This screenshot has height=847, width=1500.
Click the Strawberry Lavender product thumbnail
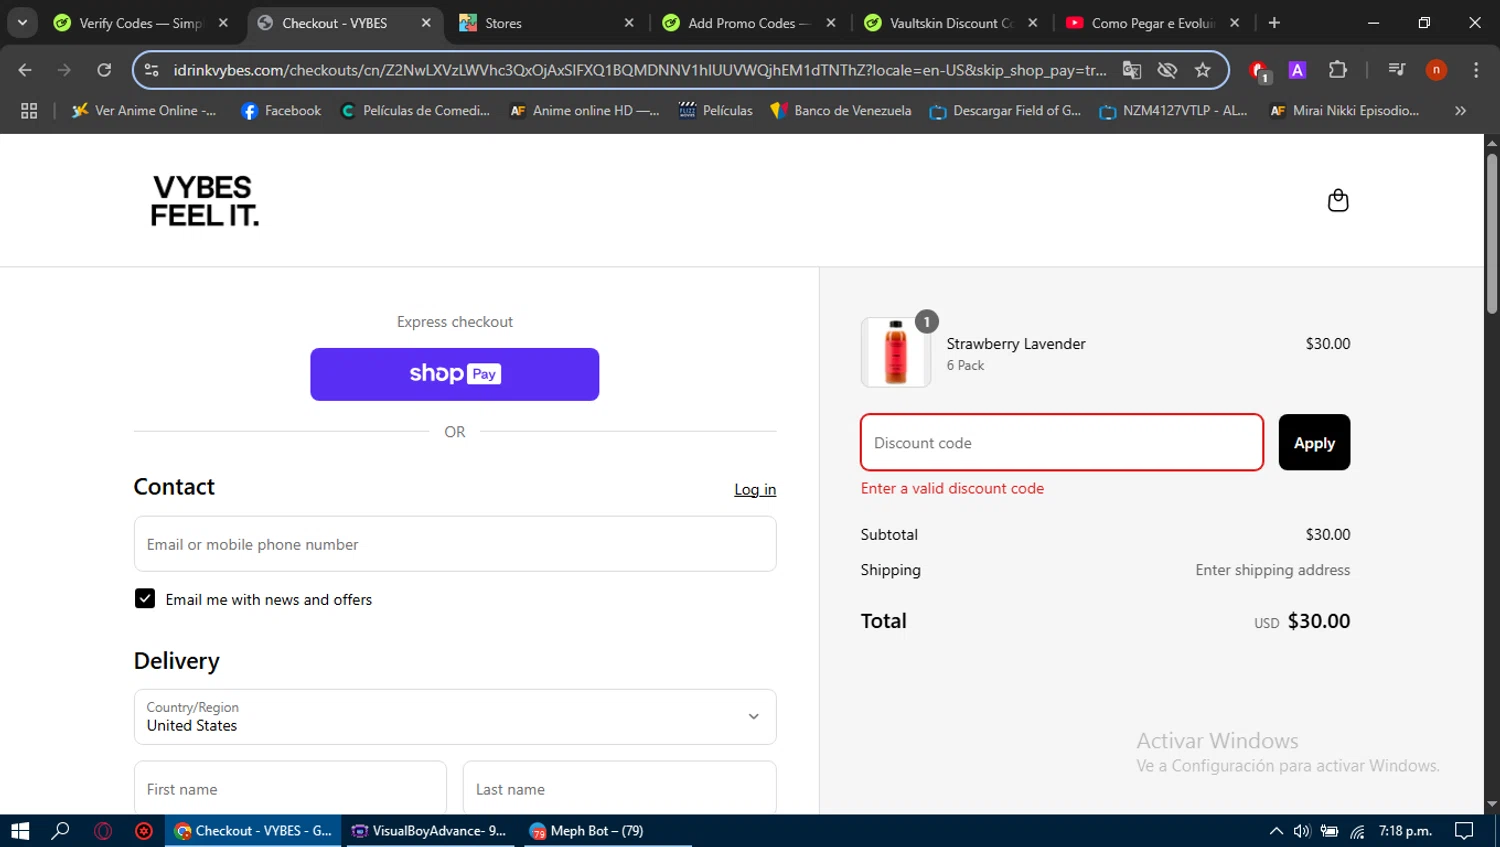(x=895, y=352)
